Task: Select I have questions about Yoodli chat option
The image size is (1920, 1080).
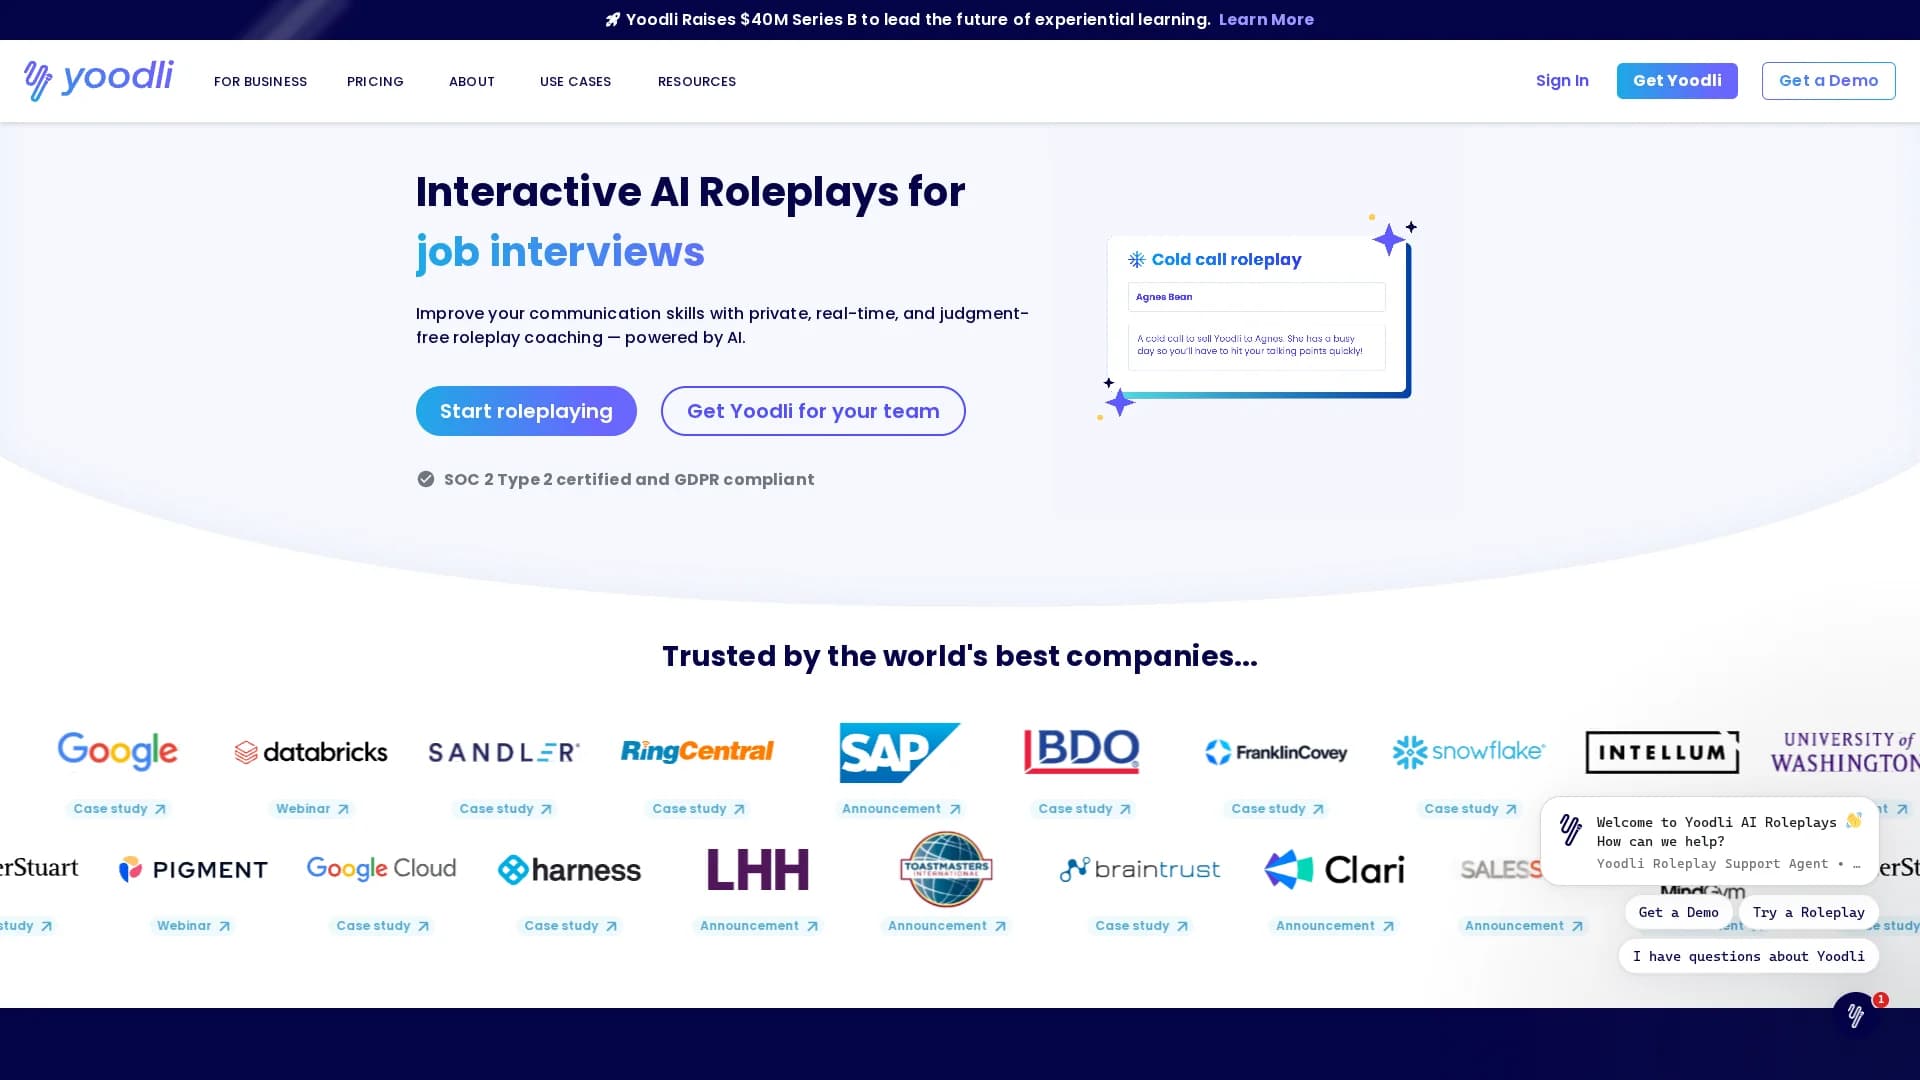Action: pyautogui.click(x=1748, y=956)
